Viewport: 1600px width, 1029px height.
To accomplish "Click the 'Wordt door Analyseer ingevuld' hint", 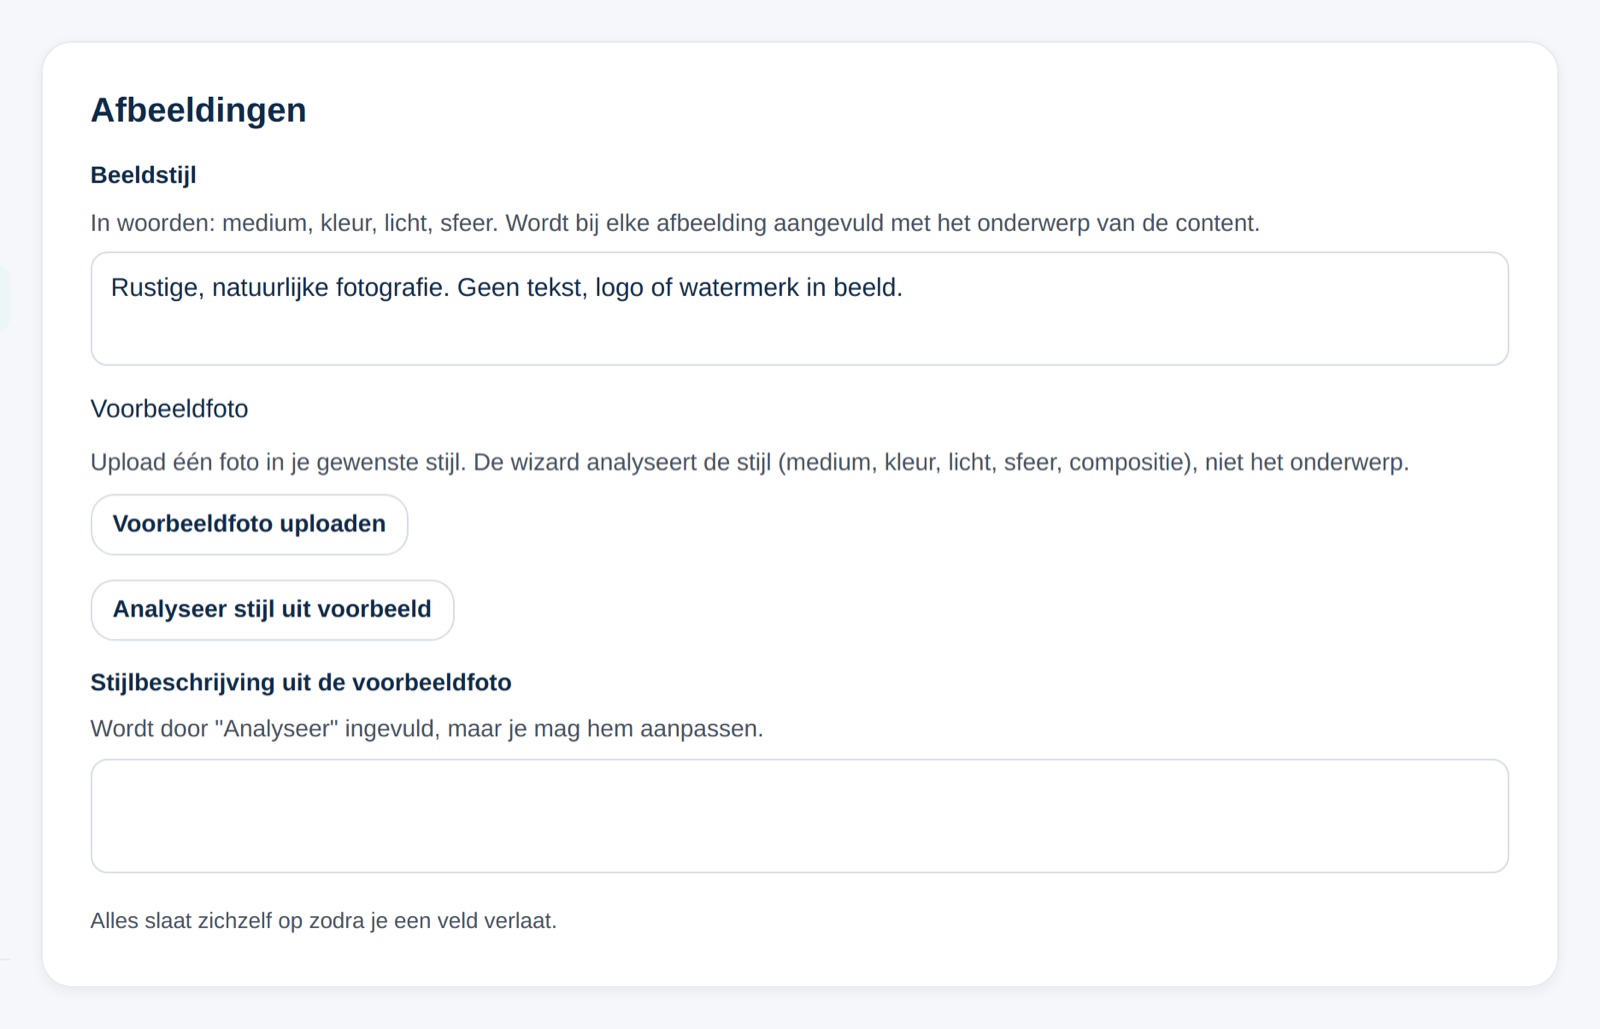I will tap(427, 729).
